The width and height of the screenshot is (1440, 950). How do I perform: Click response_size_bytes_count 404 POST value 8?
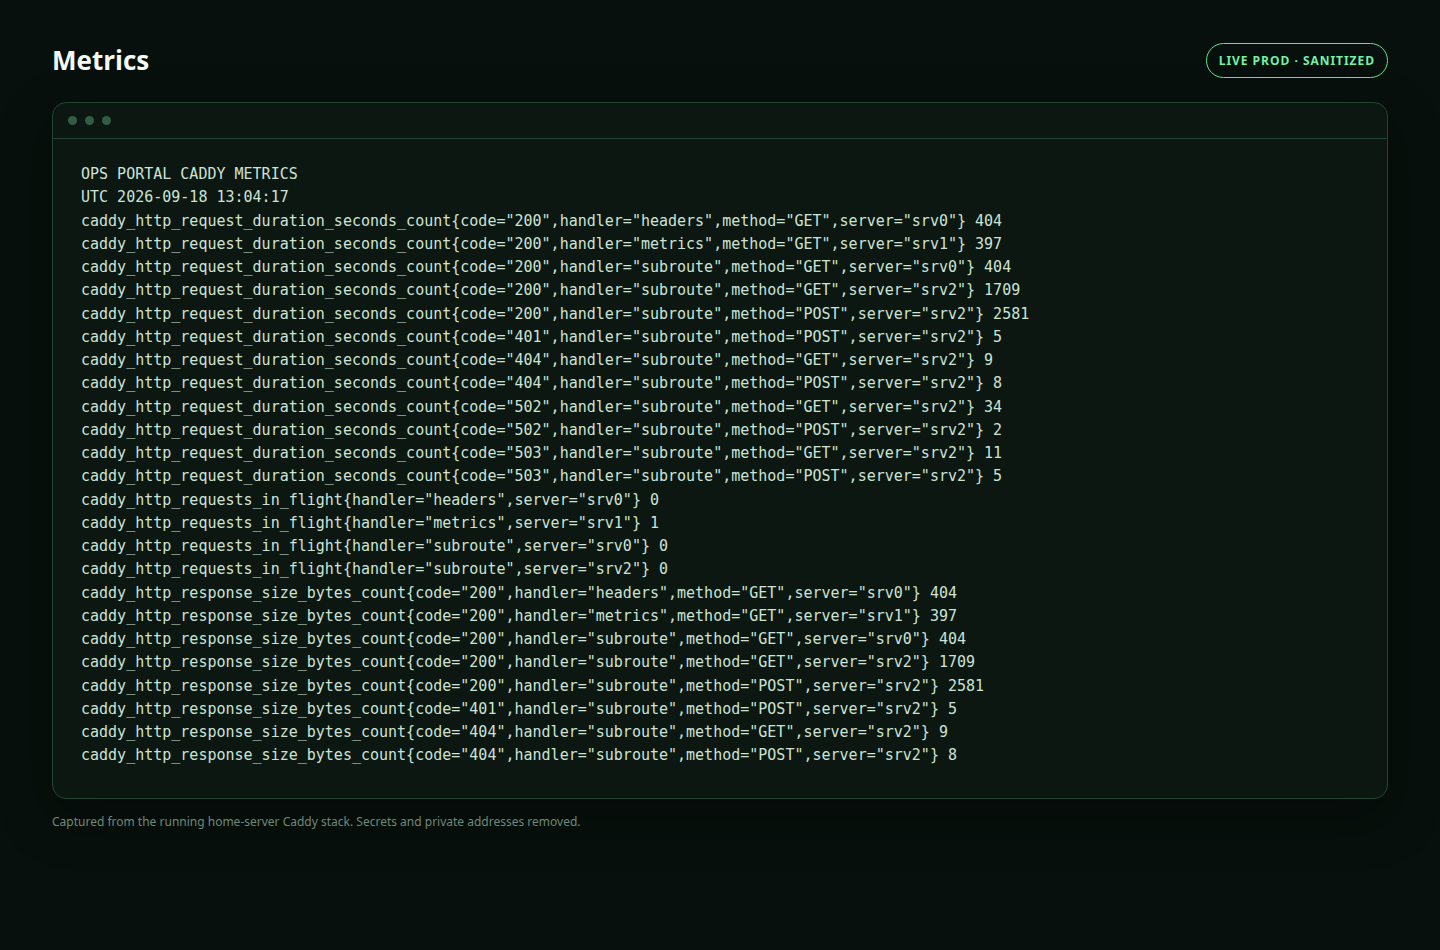point(519,755)
